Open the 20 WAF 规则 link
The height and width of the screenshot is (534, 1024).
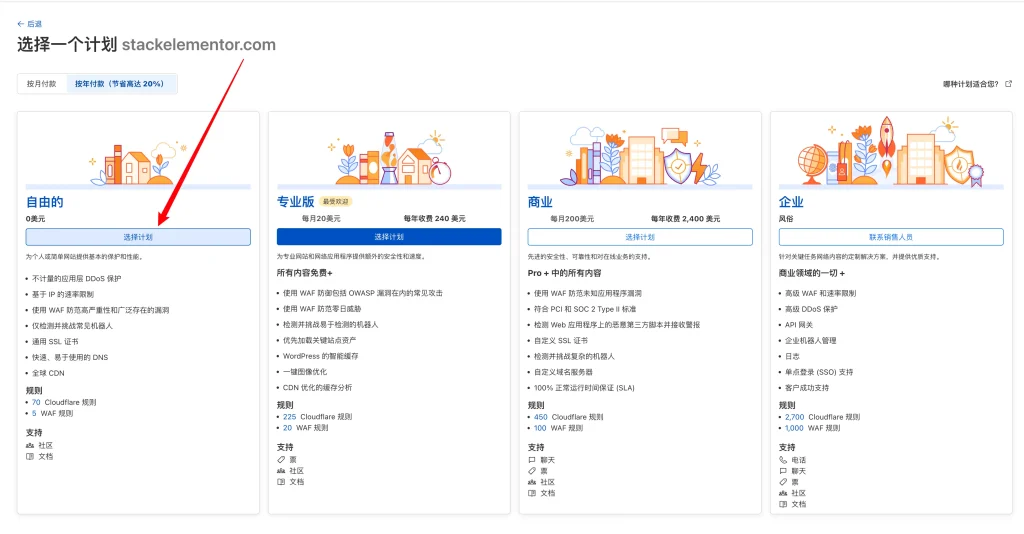306,428
